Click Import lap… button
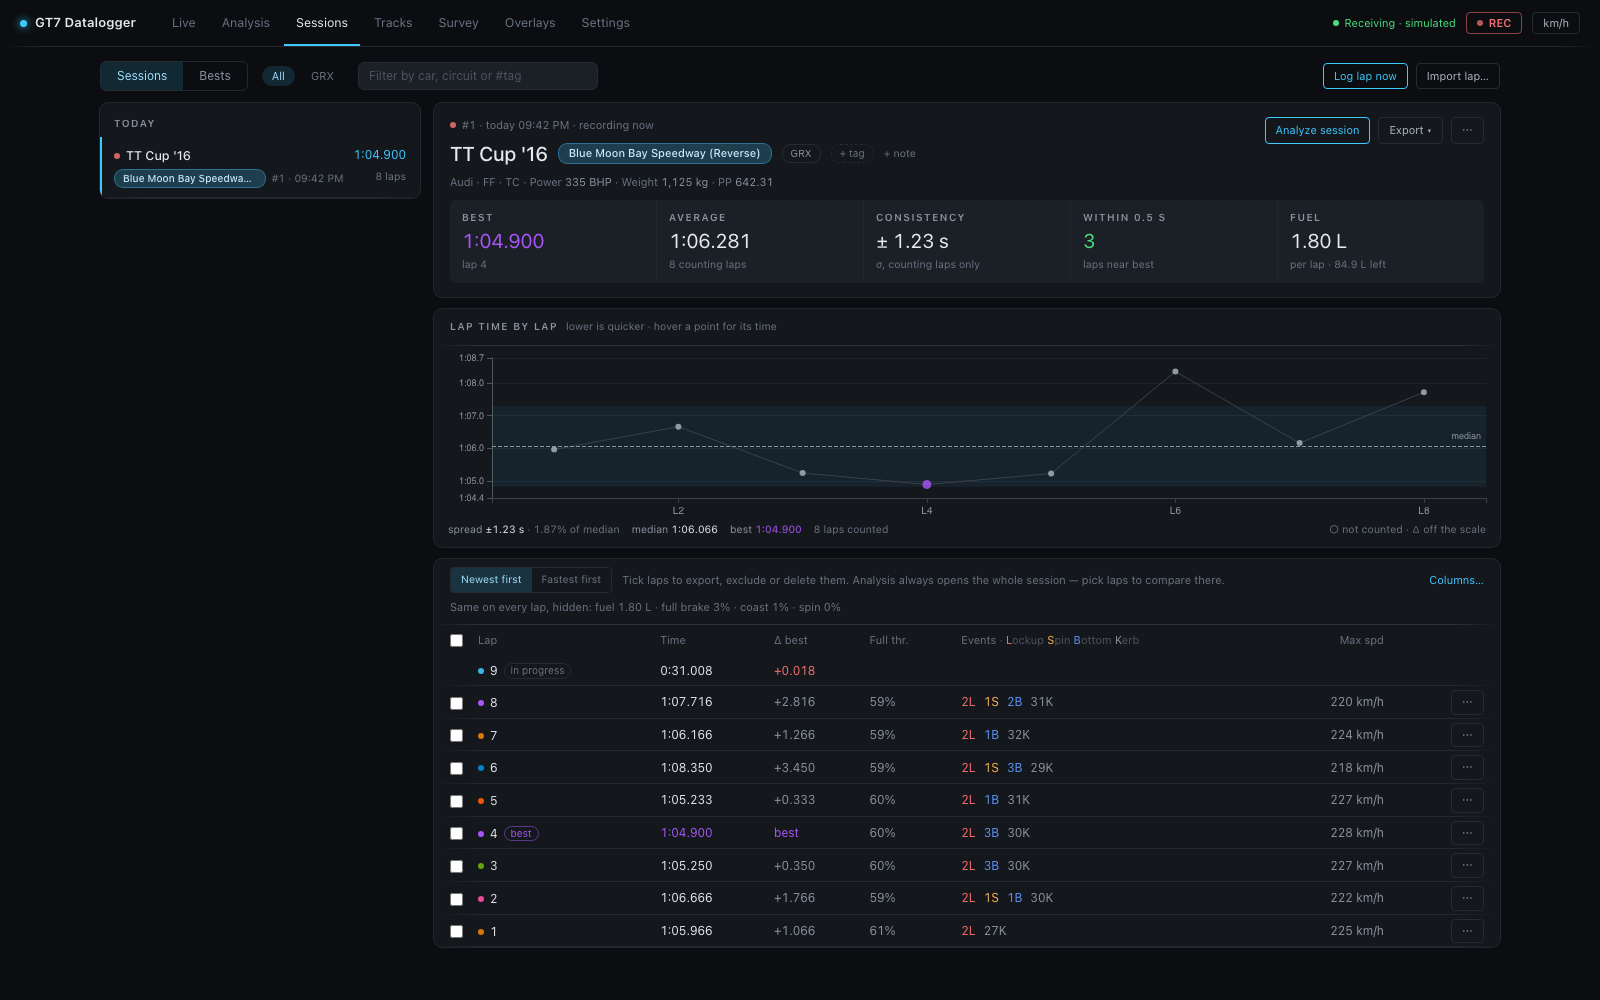 point(1457,76)
